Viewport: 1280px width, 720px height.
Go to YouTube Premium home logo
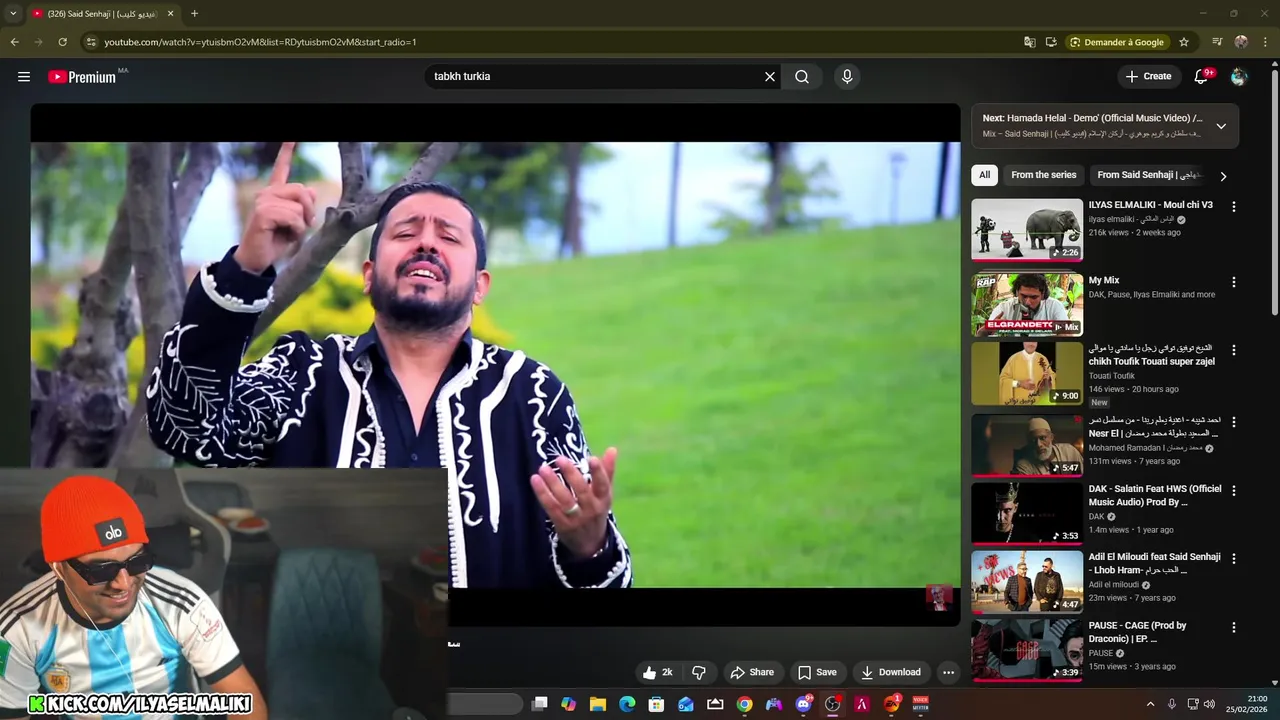pos(82,77)
